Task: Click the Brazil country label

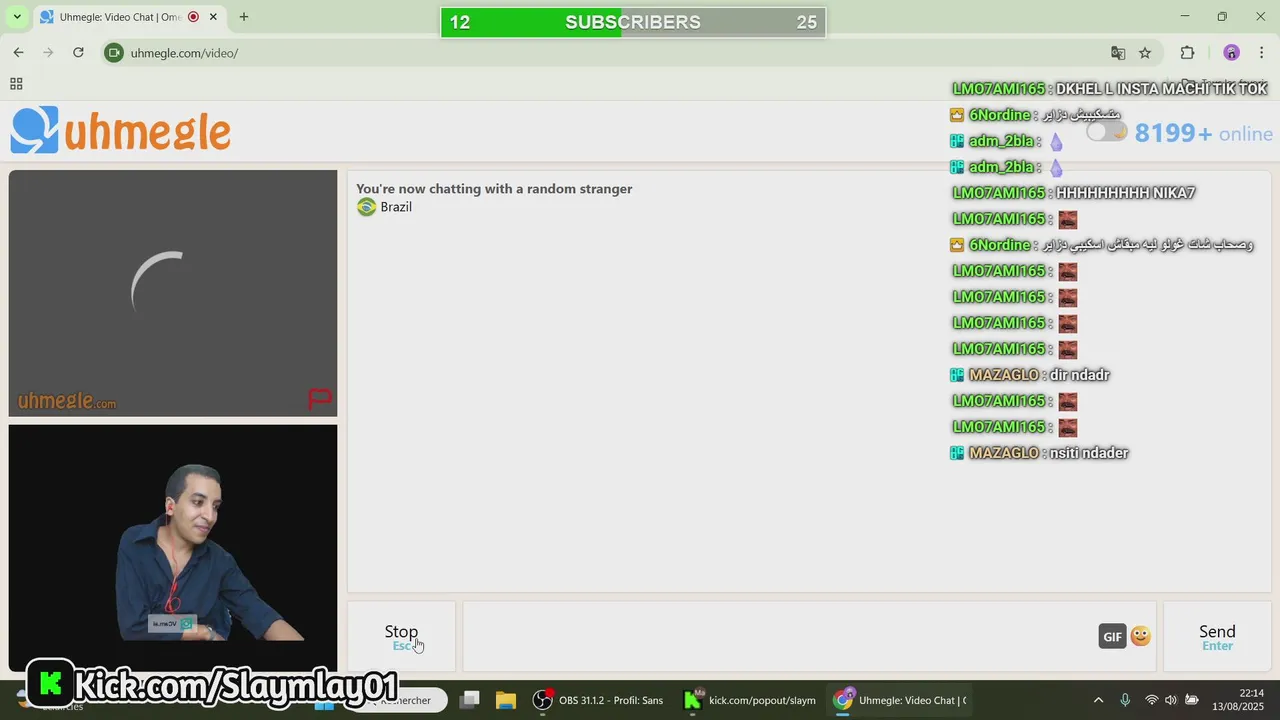Action: pyautogui.click(x=396, y=207)
